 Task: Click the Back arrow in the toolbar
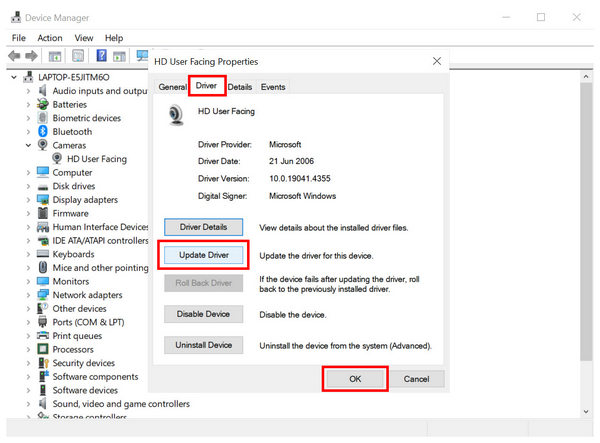[x=15, y=56]
